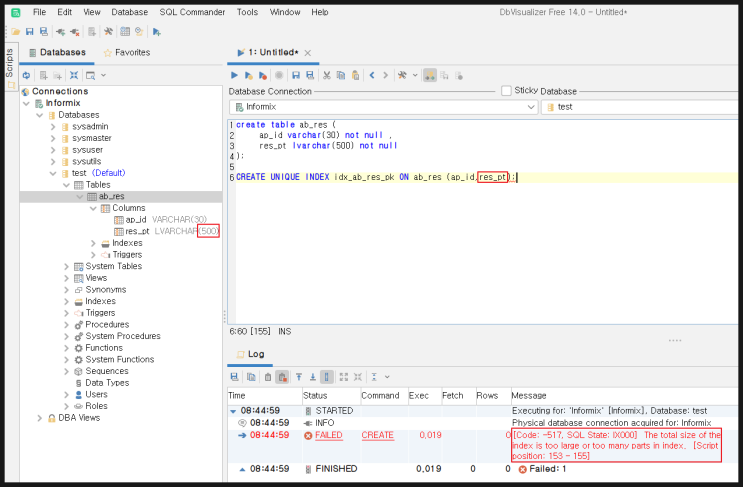
Task: Click the clear log trash icon
Action: tap(268, 377)
